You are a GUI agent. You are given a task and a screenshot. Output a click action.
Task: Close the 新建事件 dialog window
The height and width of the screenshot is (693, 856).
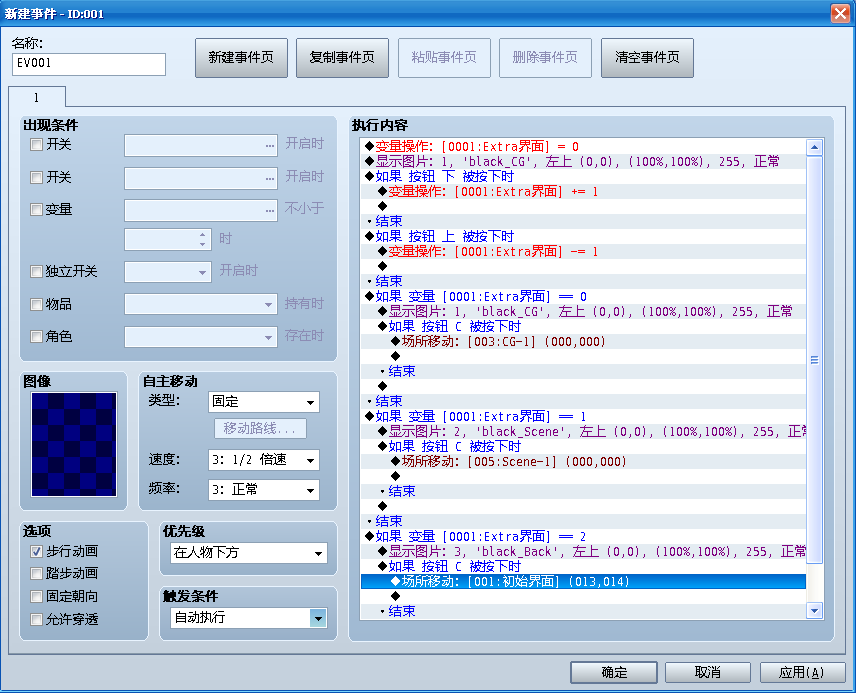(x=840, y=13)
